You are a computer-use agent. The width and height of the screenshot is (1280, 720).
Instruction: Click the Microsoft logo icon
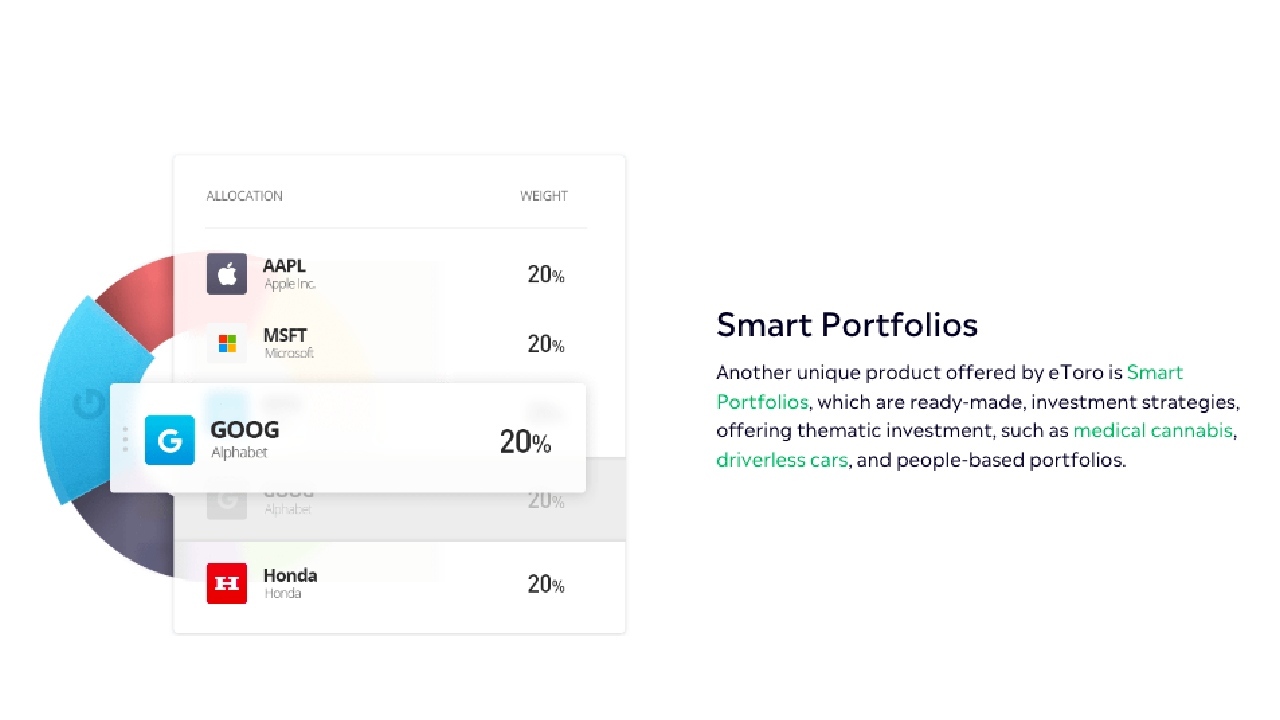(x=227, y=344)
